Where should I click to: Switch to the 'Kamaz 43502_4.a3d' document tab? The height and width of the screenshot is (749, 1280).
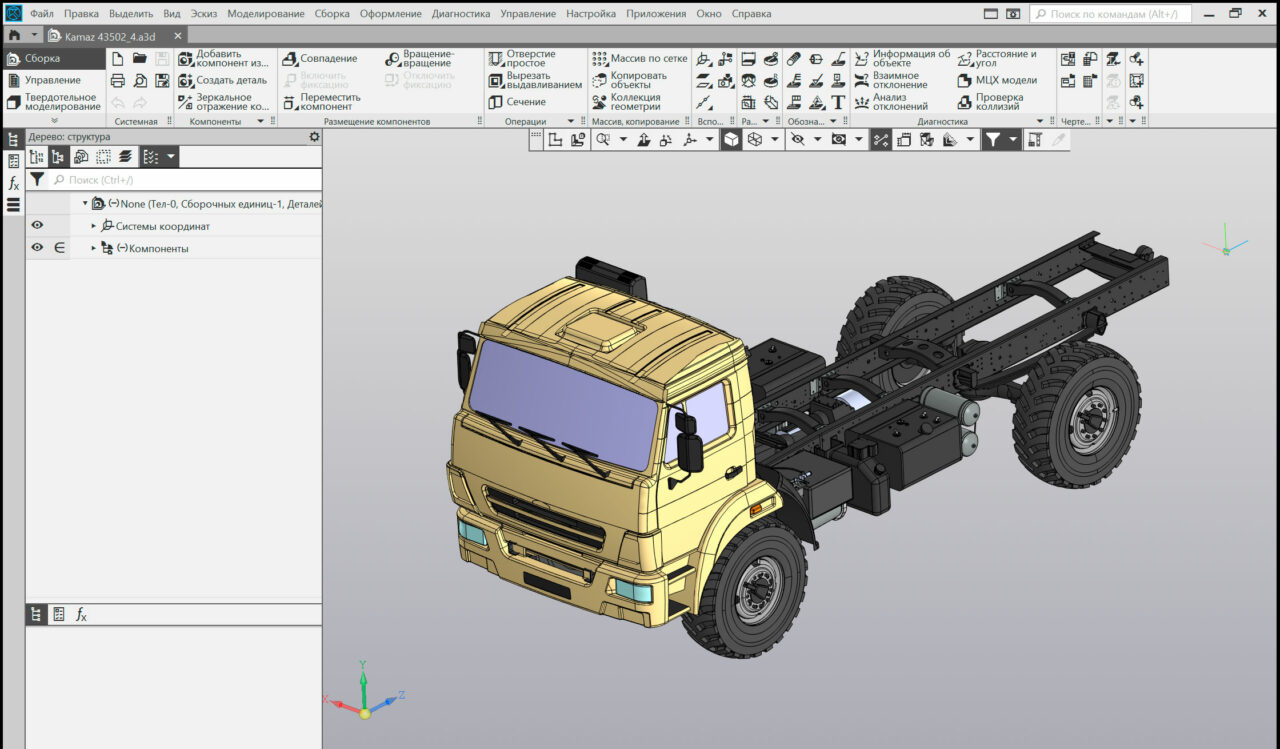pos(108,35)
